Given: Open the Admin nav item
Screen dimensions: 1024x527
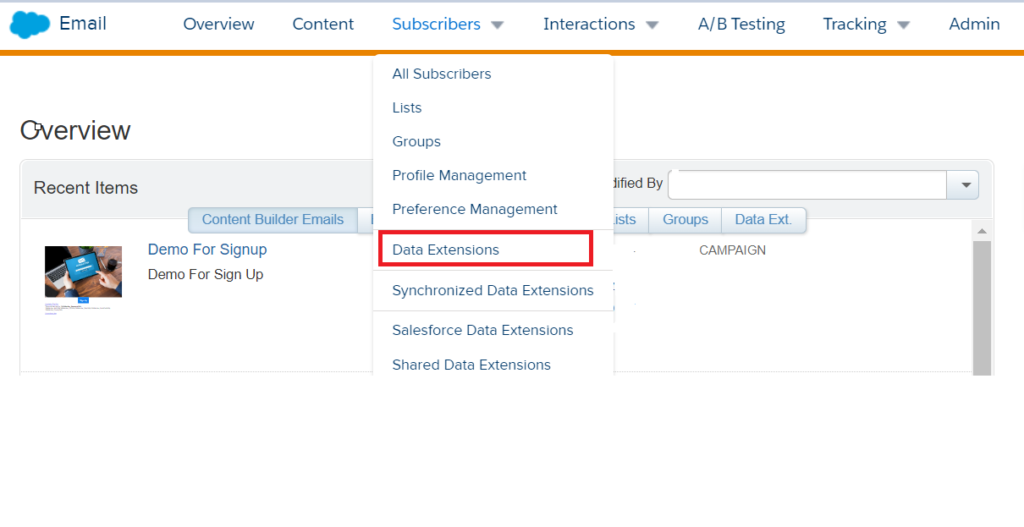Looking at the screenshot, I should coord(974,24).
